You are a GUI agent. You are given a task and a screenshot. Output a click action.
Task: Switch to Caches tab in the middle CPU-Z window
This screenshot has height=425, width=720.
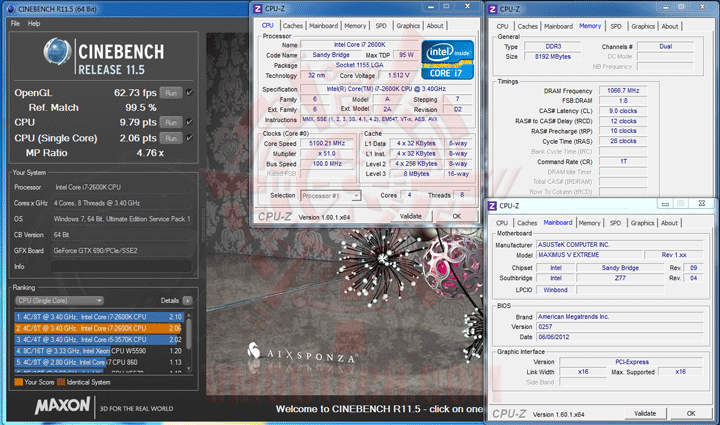coord(292,26)
